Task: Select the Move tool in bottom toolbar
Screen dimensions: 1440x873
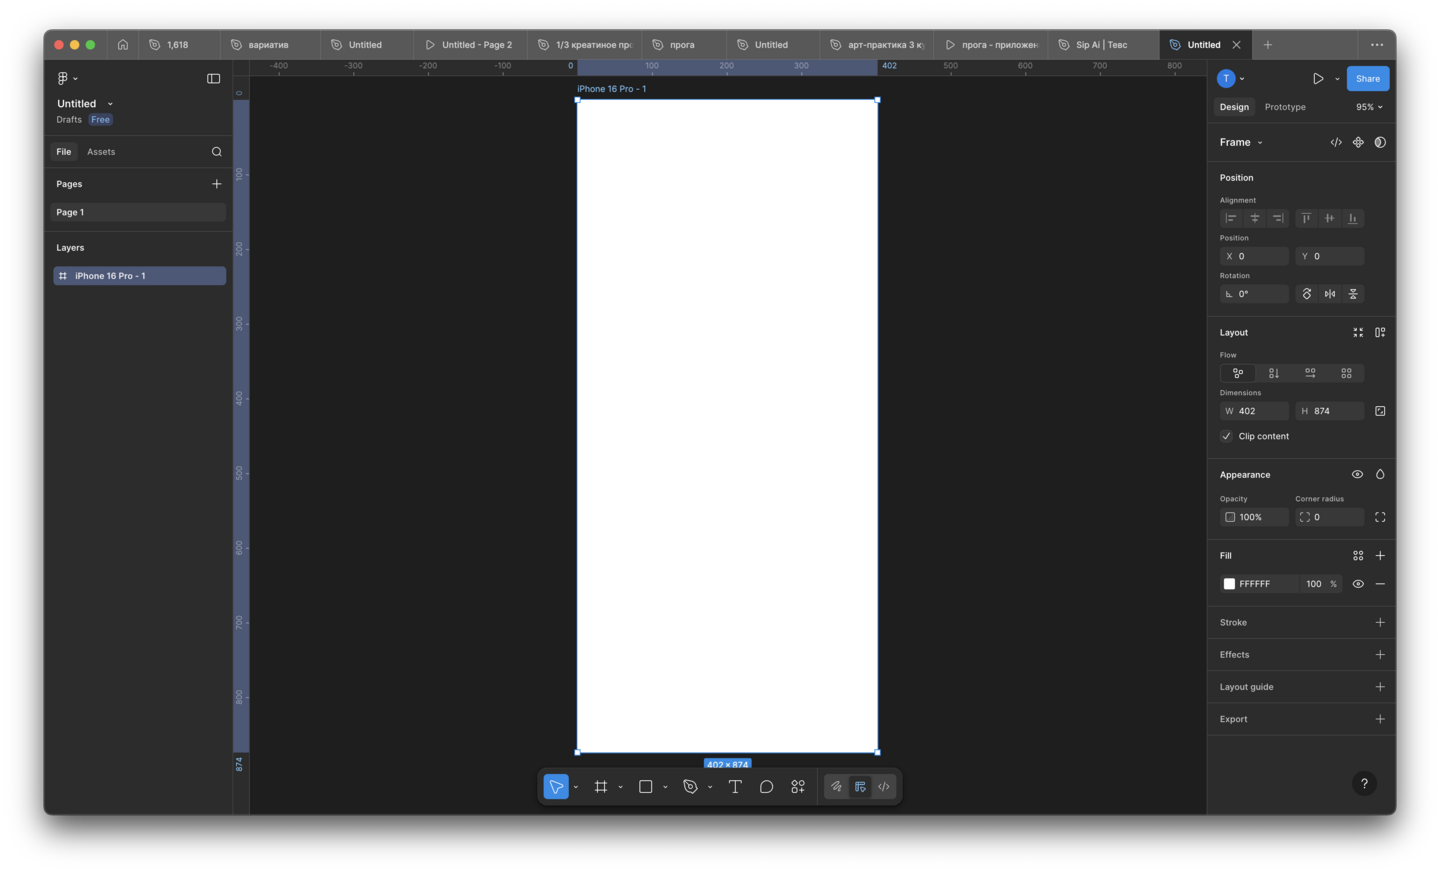Action: pos(556,787)
